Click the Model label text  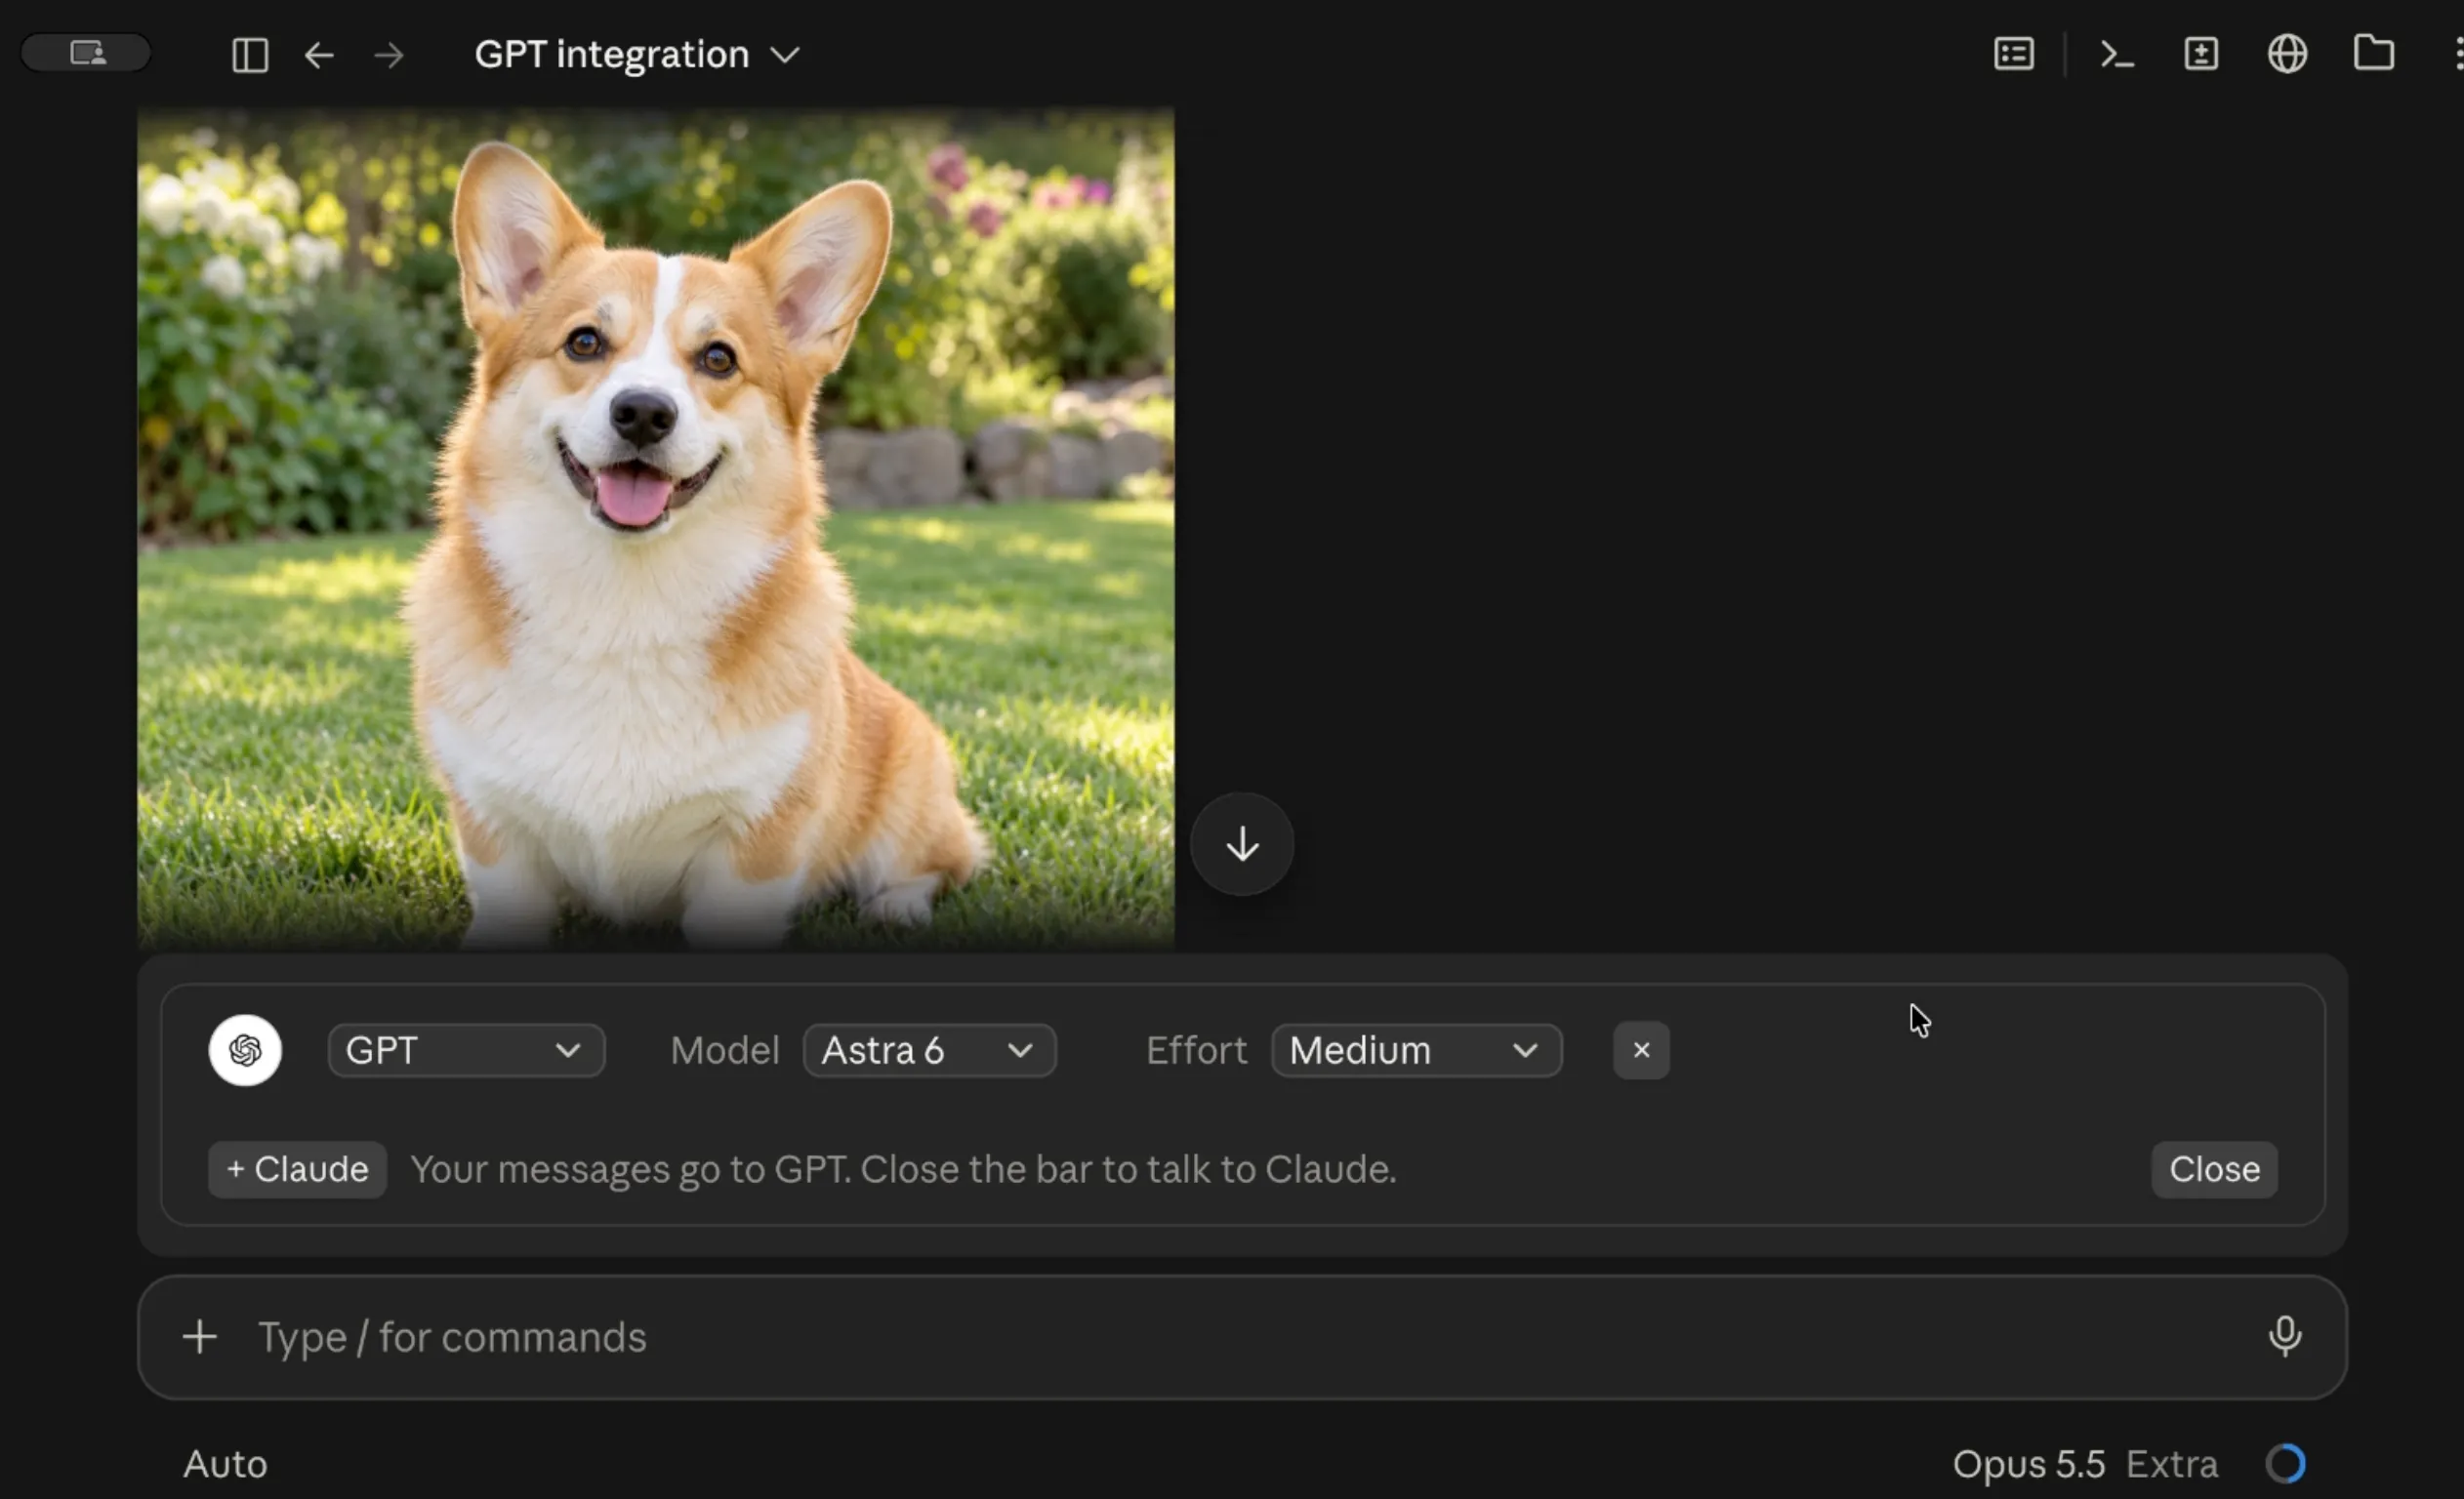click(724, 1050)
